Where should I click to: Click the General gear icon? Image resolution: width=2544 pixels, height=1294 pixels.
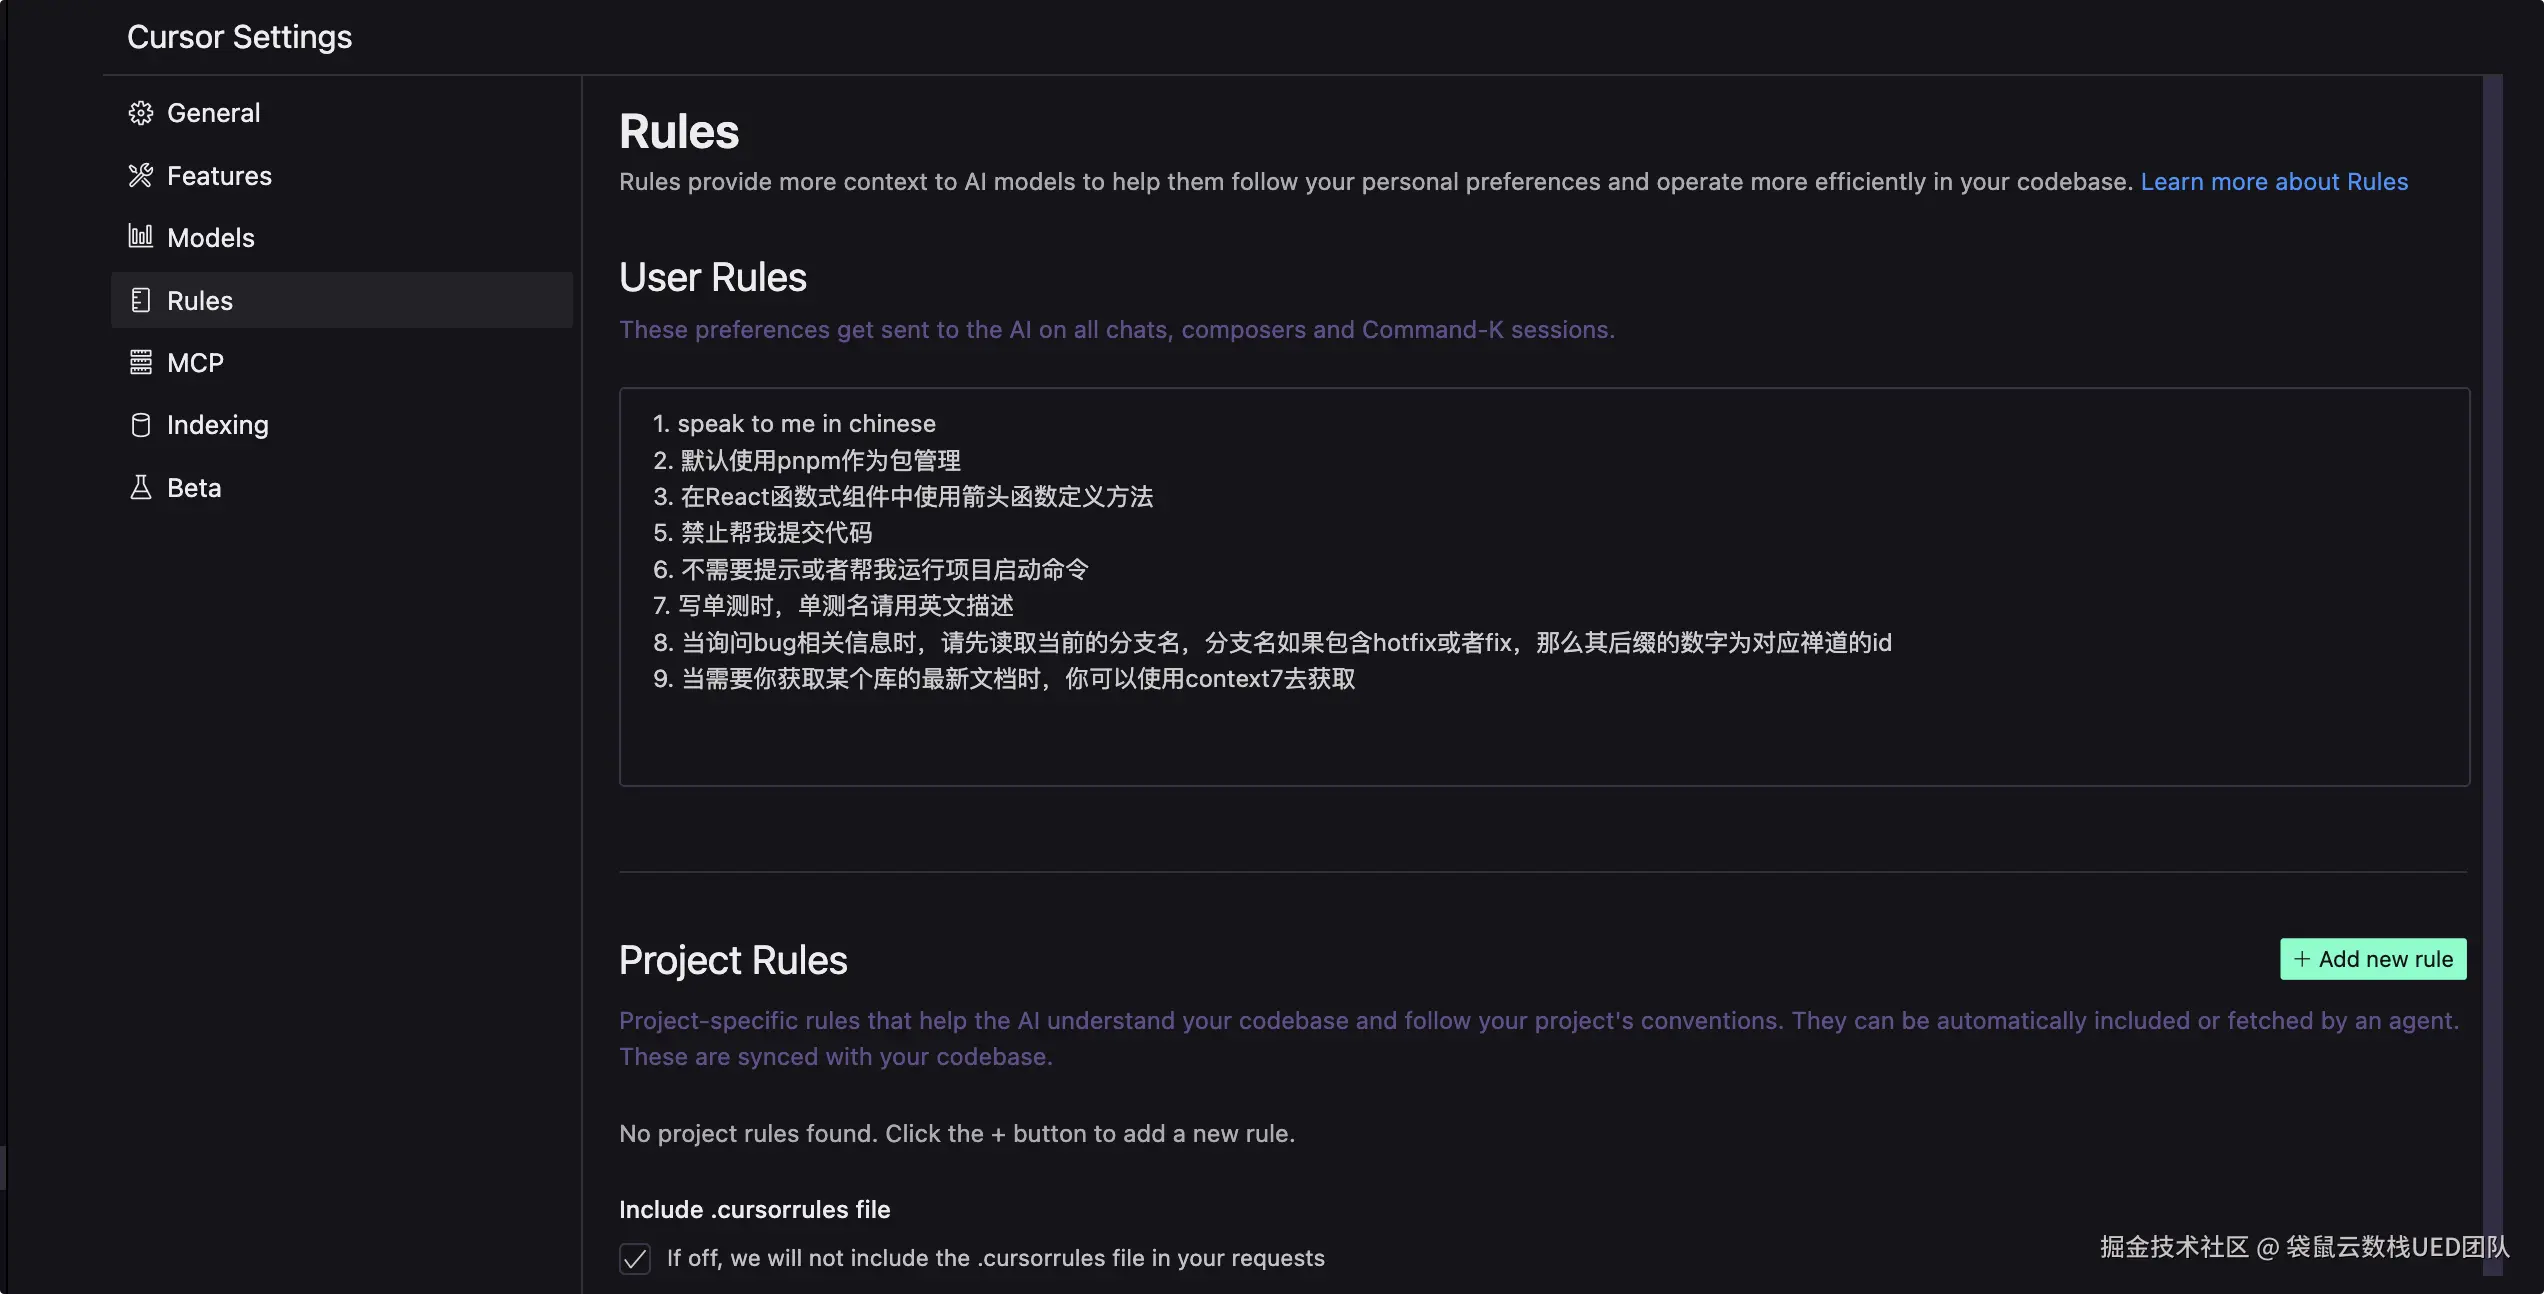click(x=141, y=113)
